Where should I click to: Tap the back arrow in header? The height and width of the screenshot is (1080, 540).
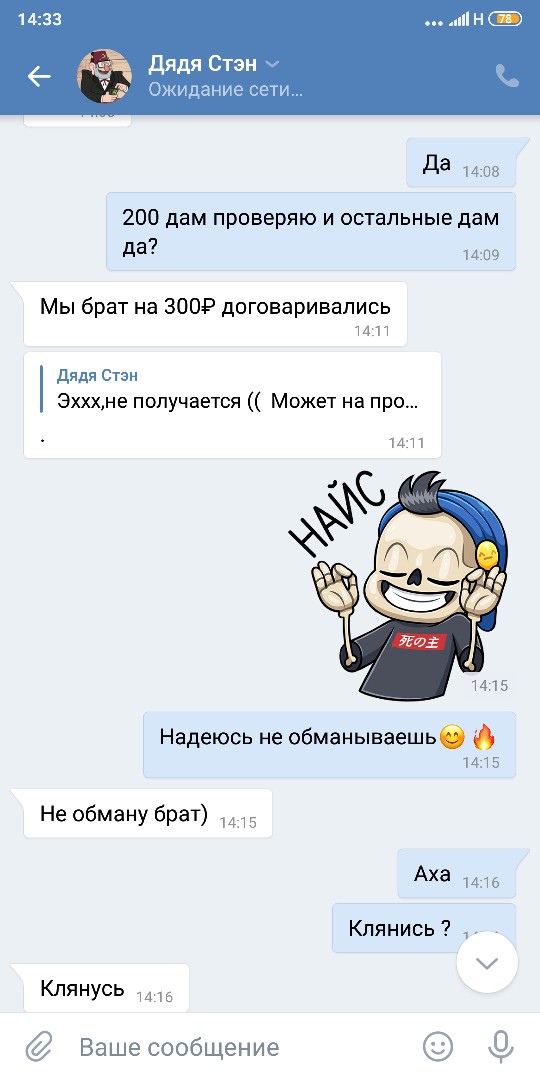pyautogui.click(x=39, y=76)
